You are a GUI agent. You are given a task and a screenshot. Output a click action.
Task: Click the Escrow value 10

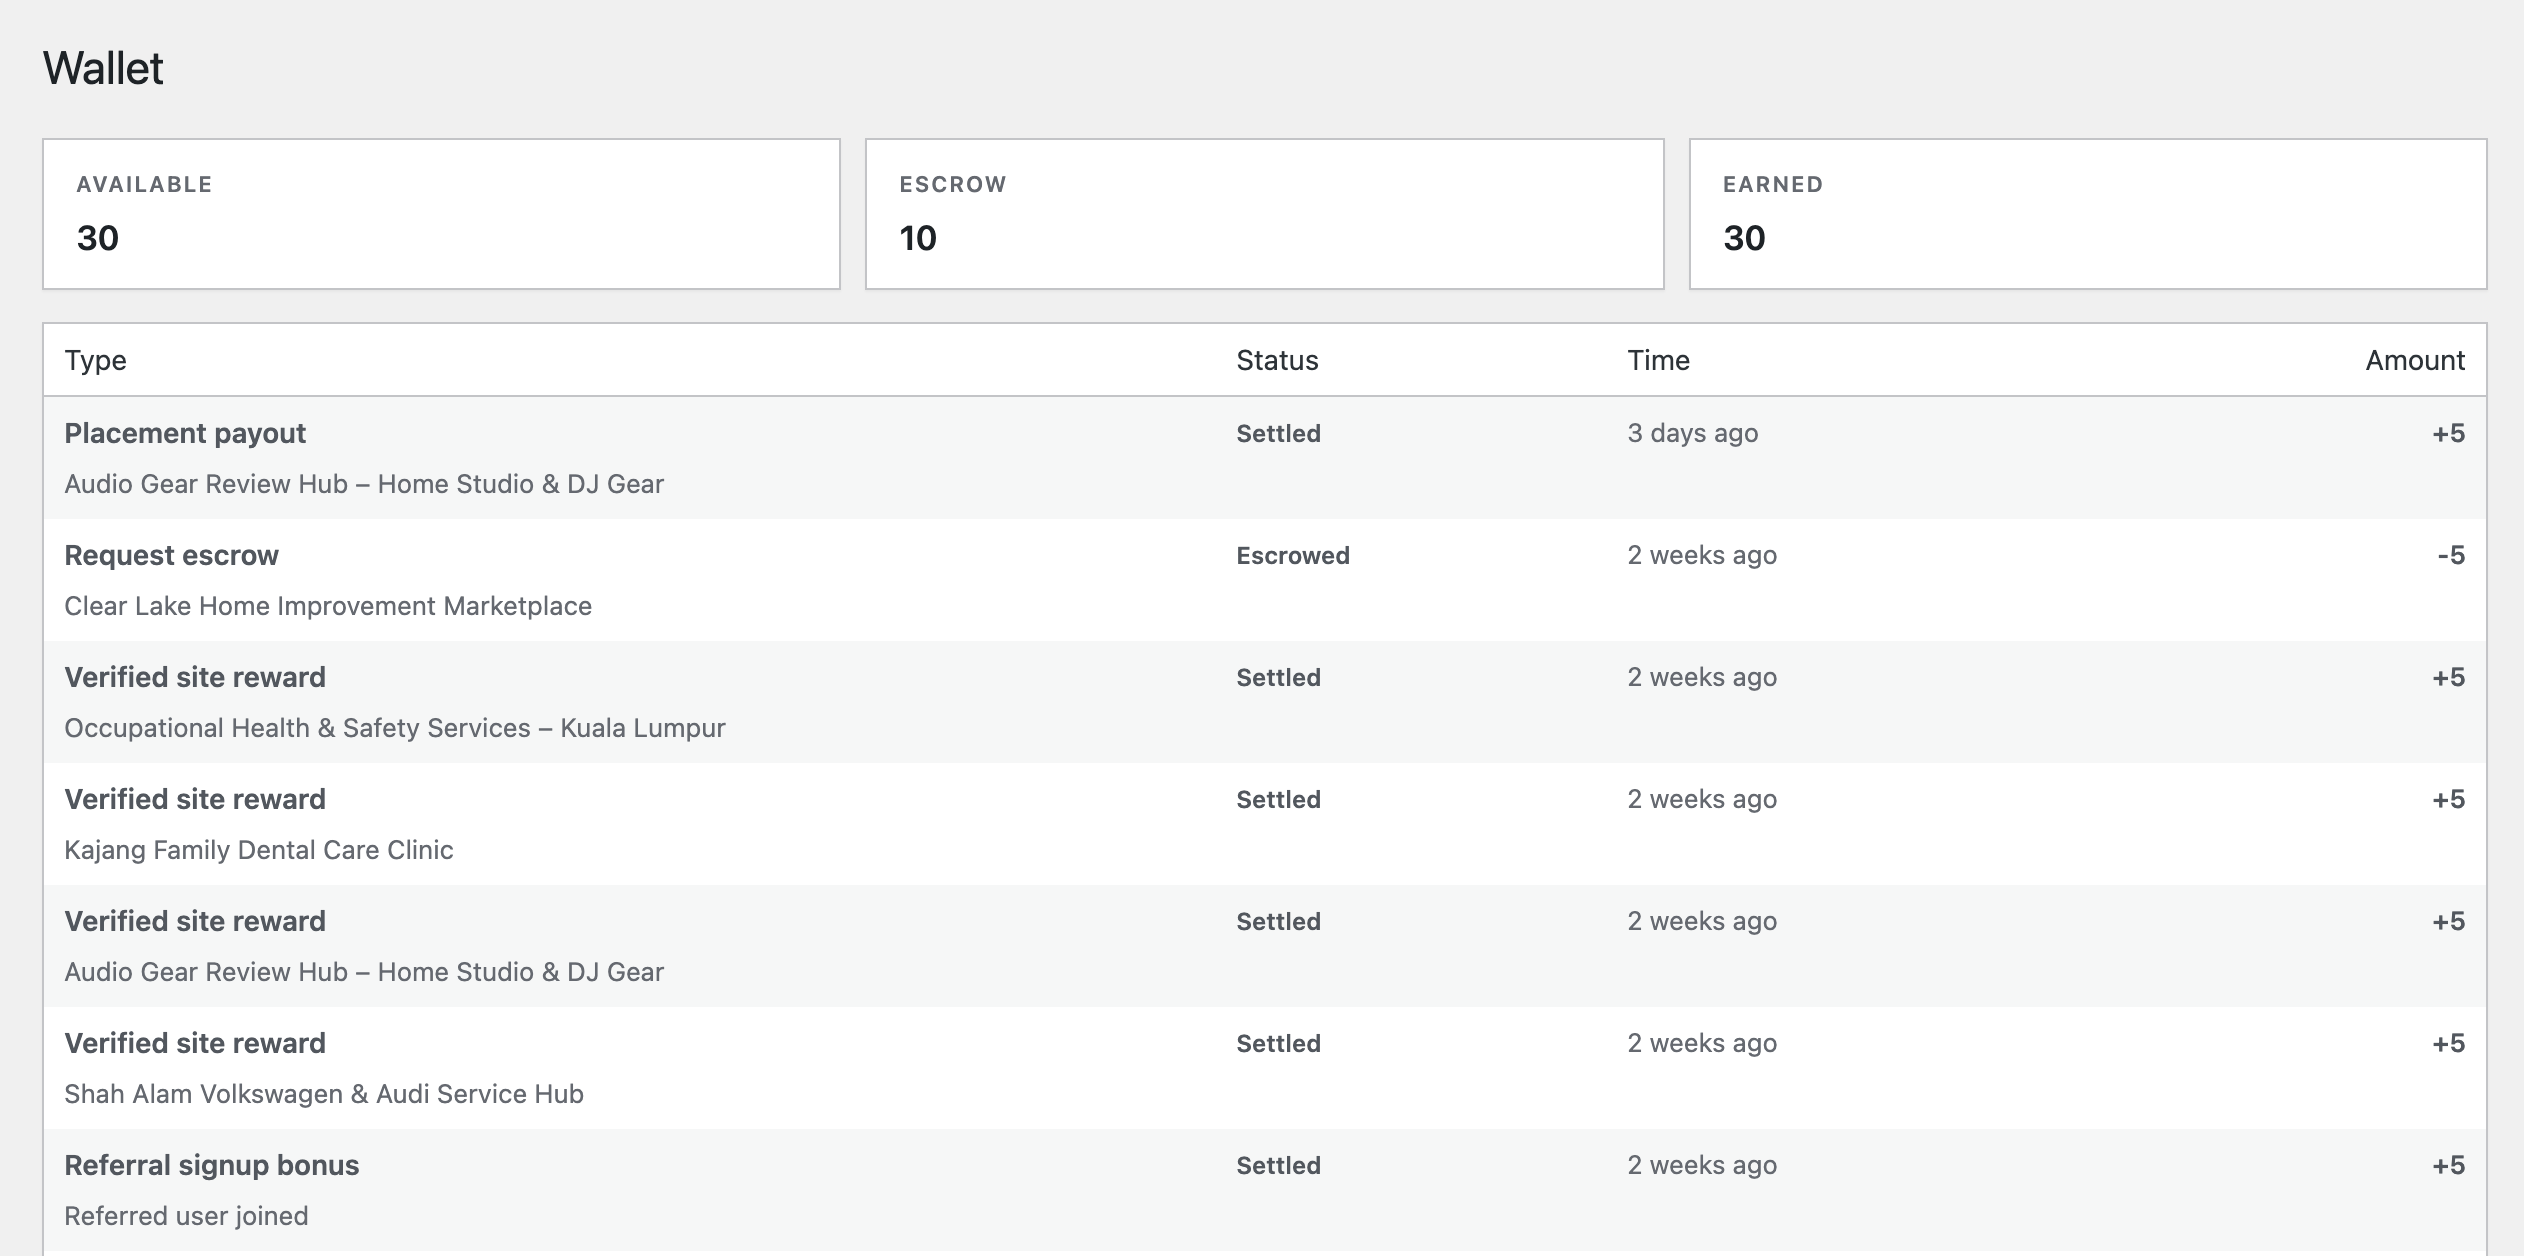tap(918, 238)
